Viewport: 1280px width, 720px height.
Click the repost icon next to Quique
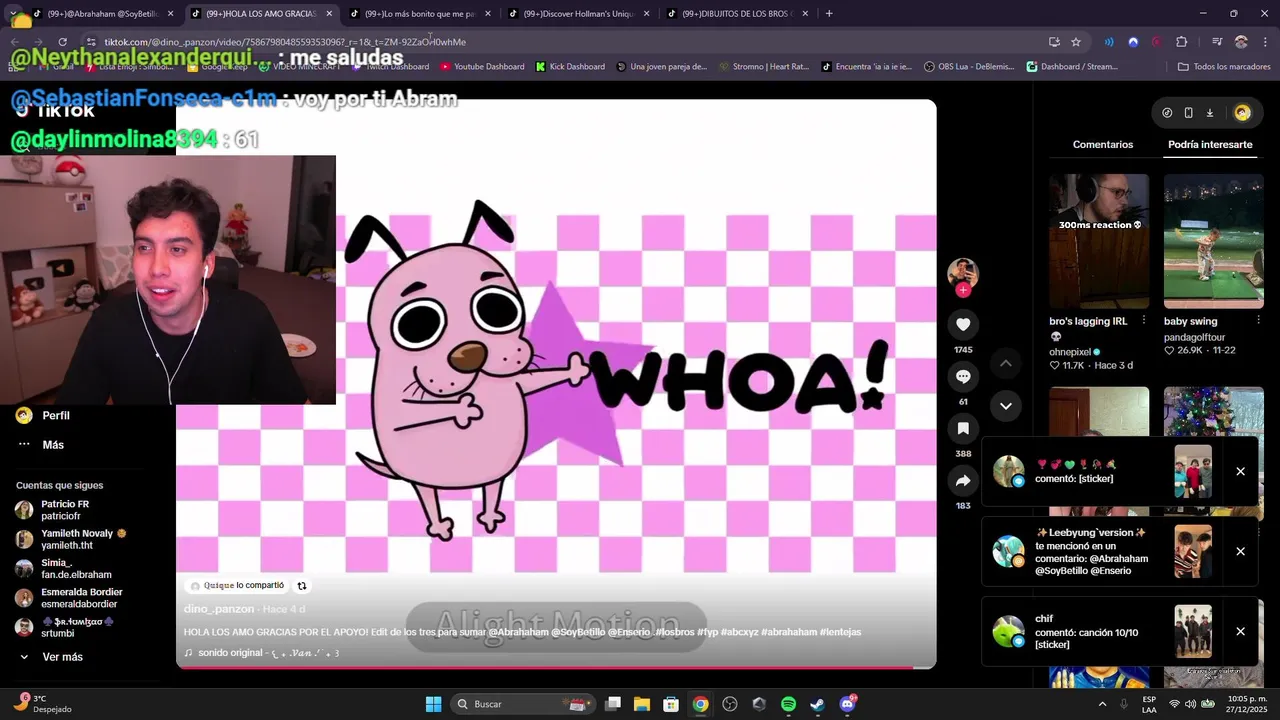click(x=302, y=586)
